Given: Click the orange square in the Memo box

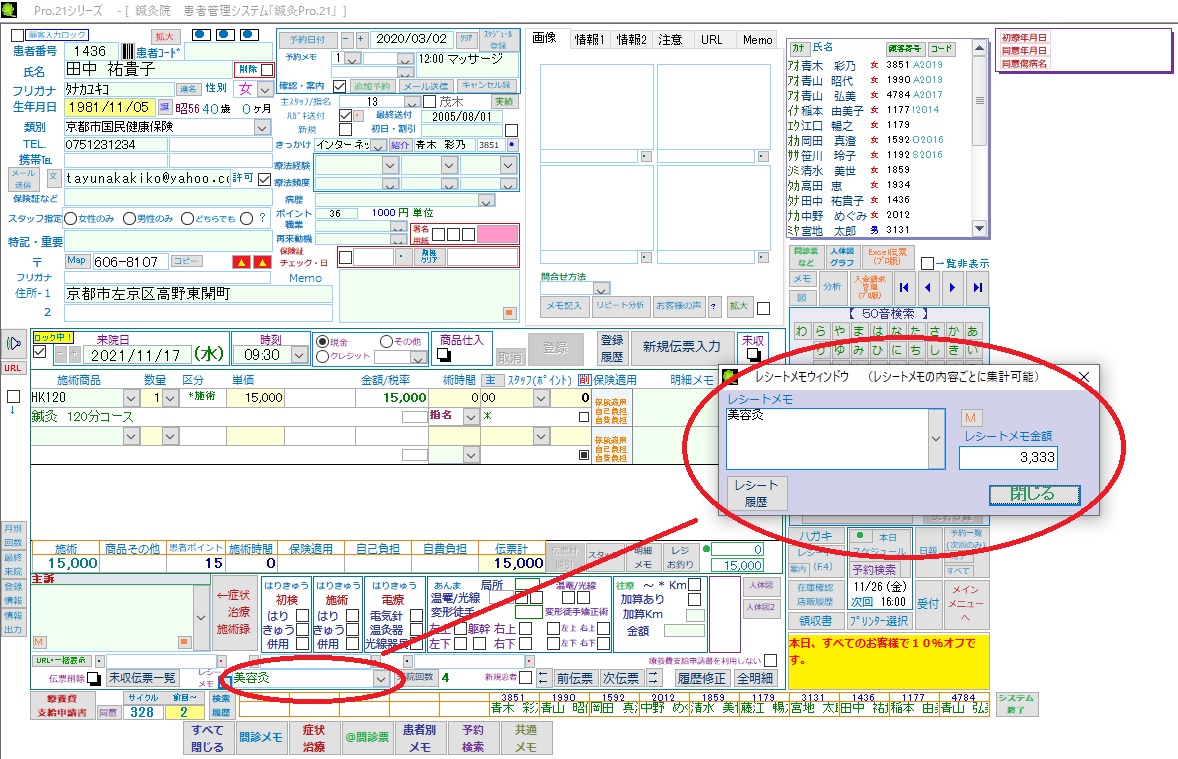Looking at the screenshot, I should [509, 313].
